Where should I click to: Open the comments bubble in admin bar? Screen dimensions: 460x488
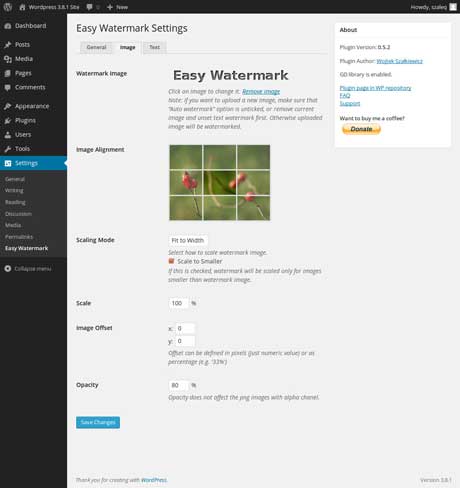point(89,7)
